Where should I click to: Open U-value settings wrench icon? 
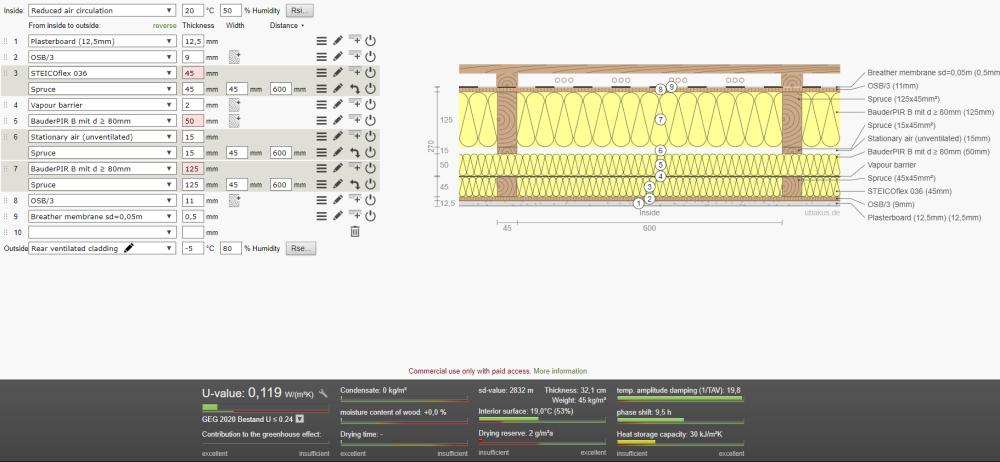click(323, 394)
